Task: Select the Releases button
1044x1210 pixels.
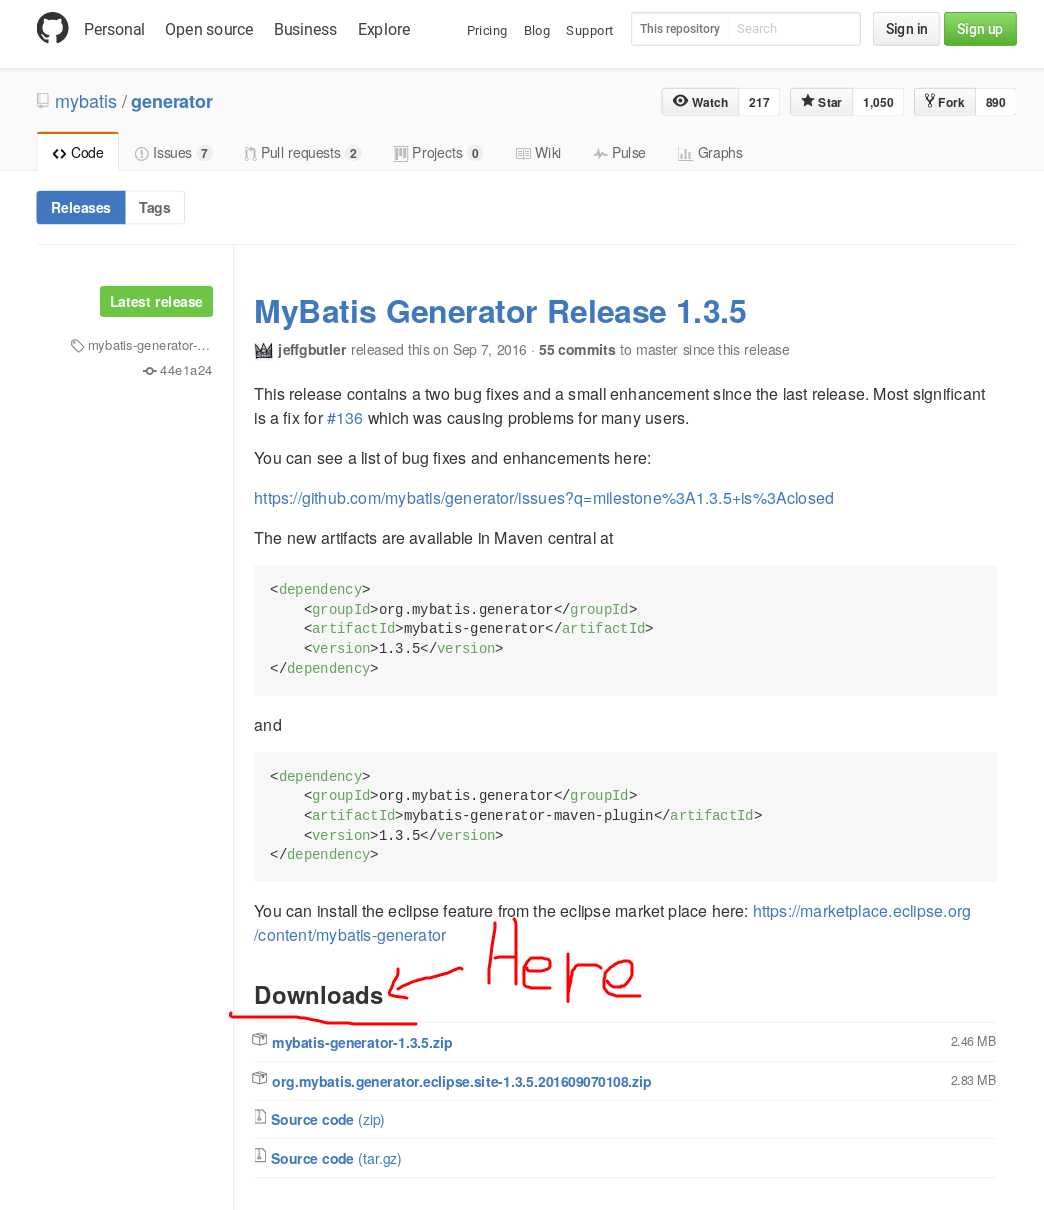Action: point(81,208)
